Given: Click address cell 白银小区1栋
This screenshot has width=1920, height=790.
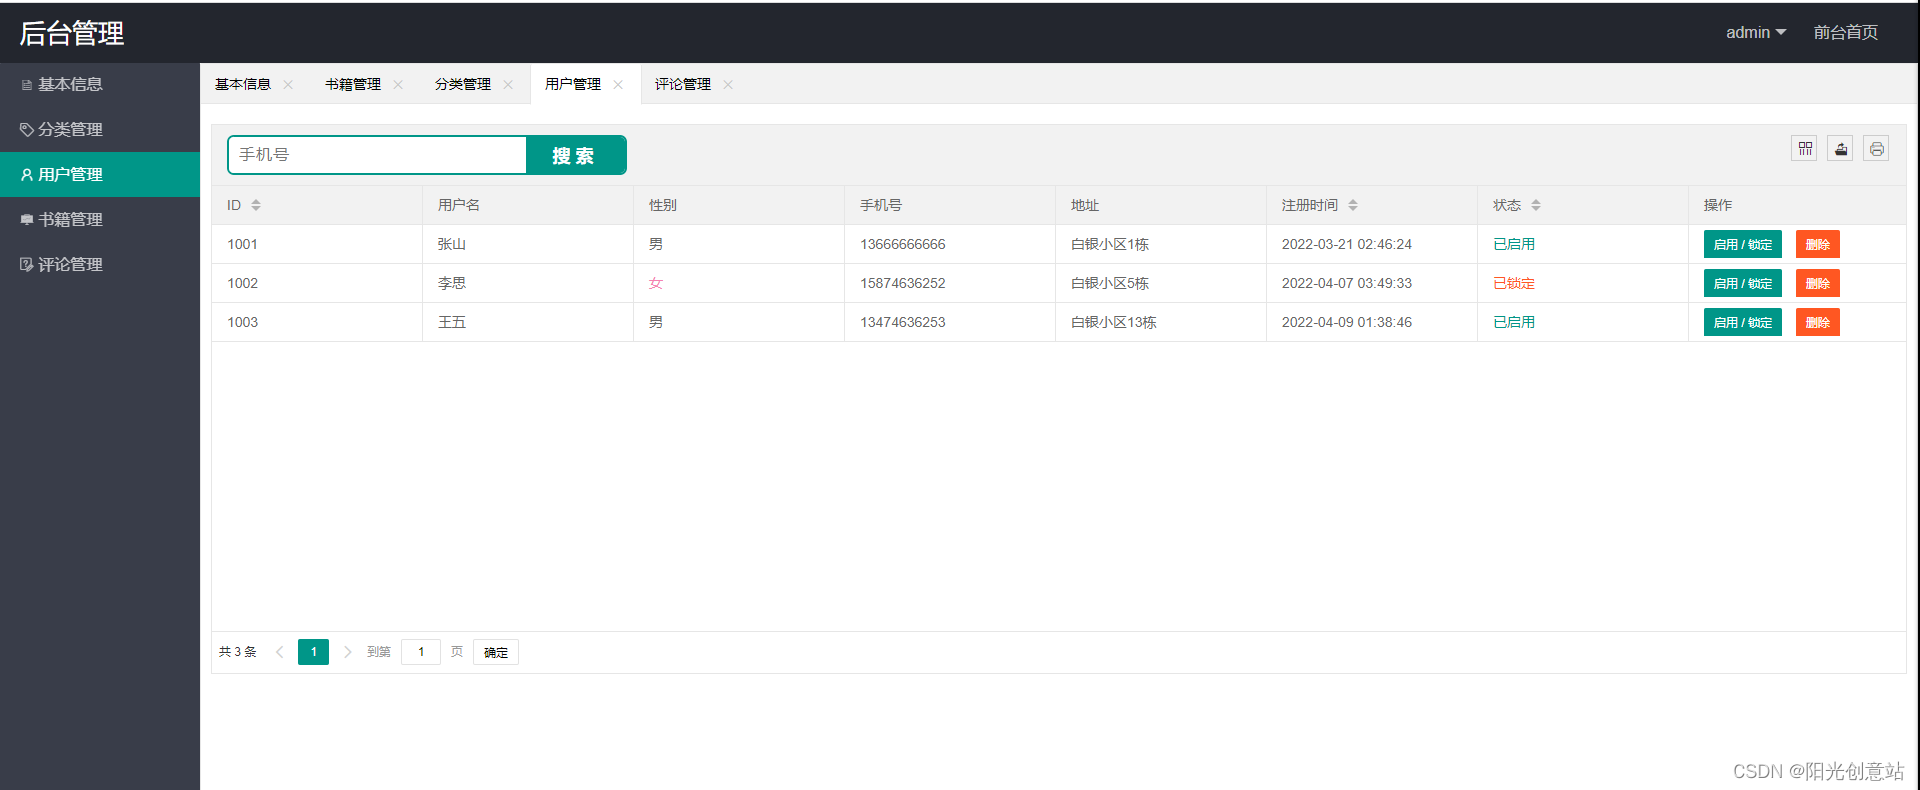Looking at the screenshot, I should coord(1109,244).
